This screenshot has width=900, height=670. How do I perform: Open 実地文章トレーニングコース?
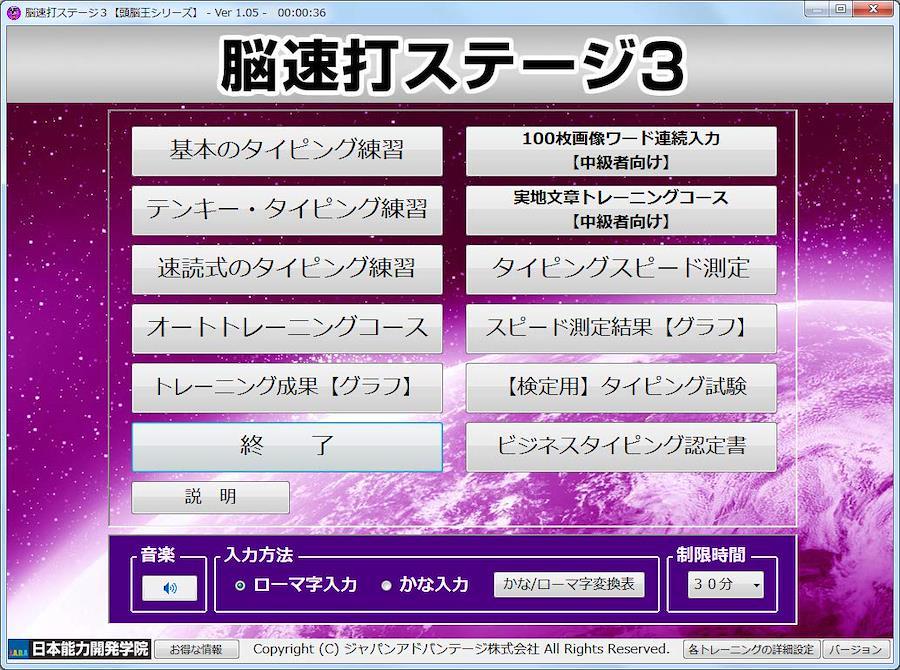(621, 210)
